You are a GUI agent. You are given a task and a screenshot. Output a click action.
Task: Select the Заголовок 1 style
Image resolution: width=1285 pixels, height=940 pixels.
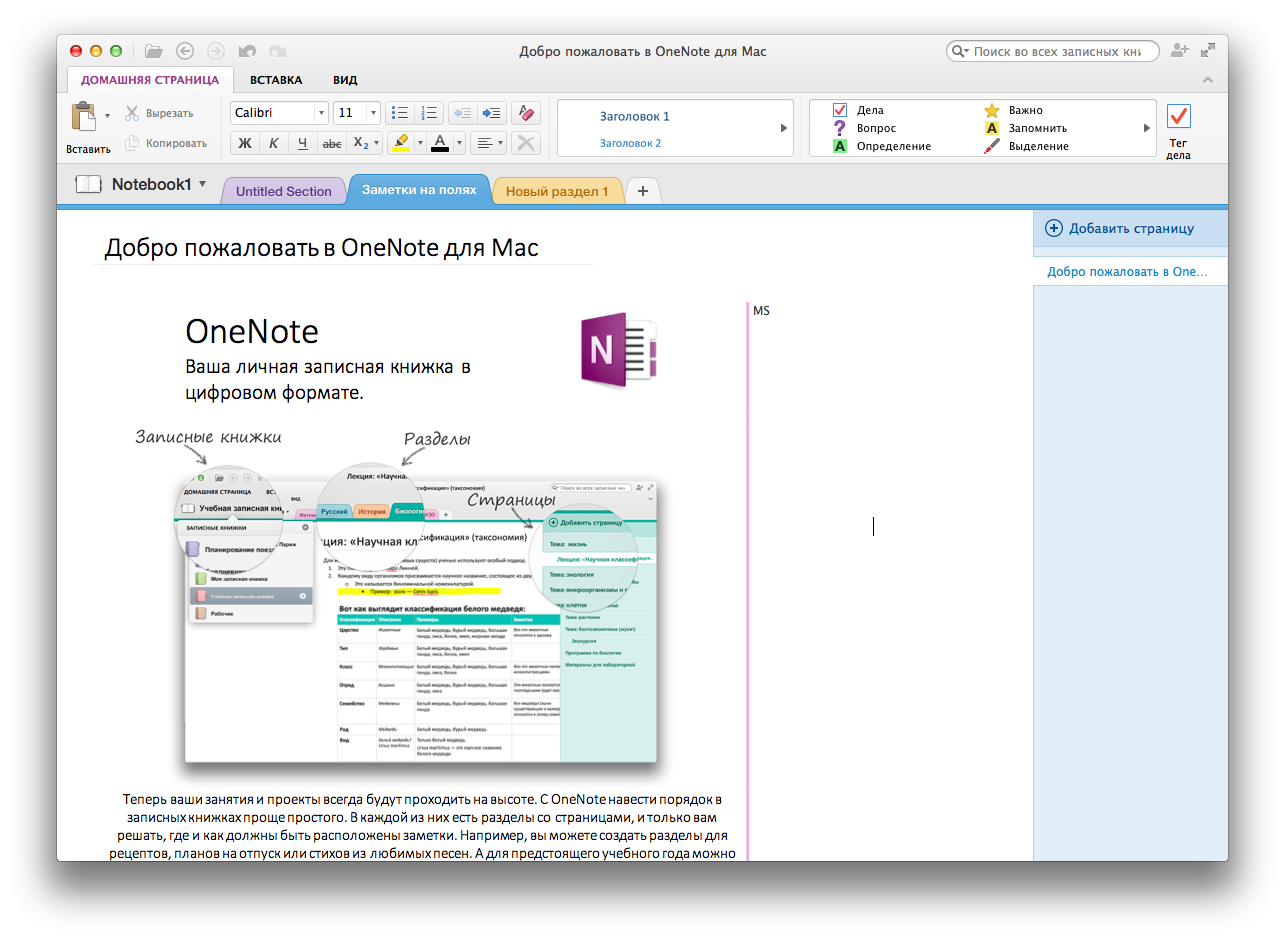pyautogui.click(x=635, y=116)
